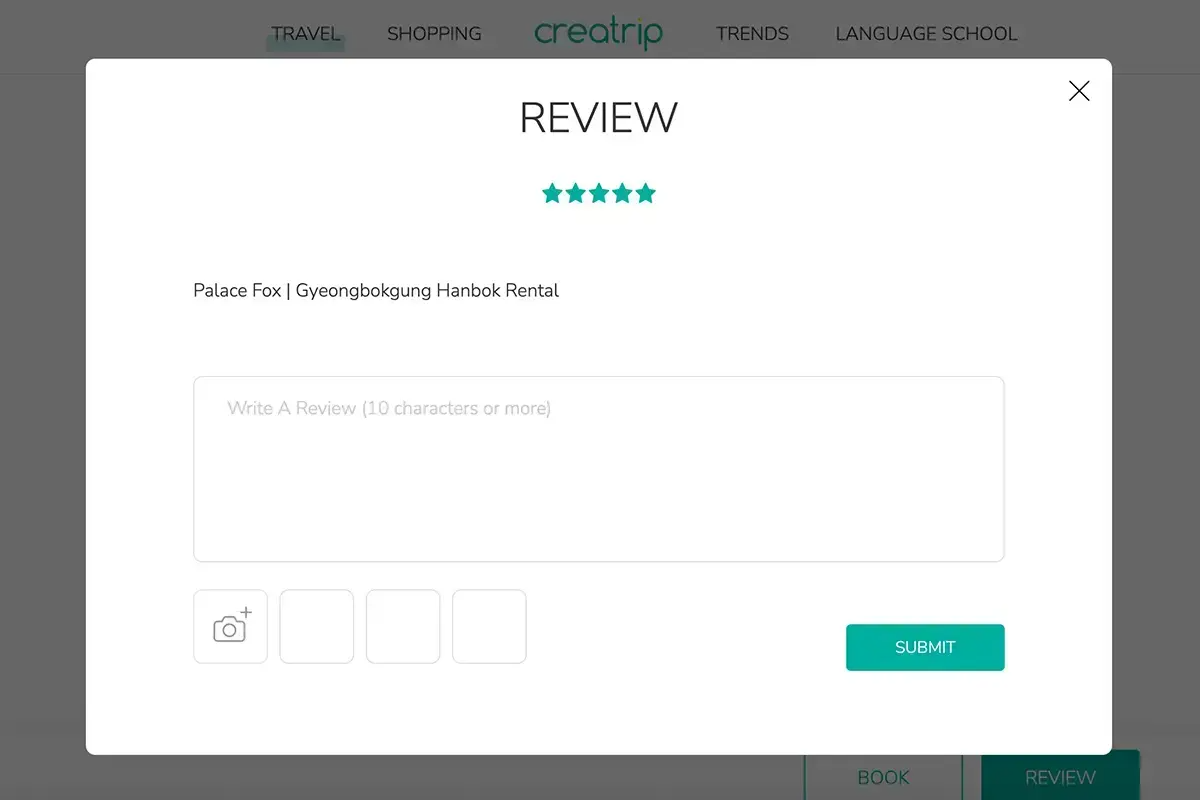
Task: Open the LANGUAGE SCHOOL menu
Action: 926,34
